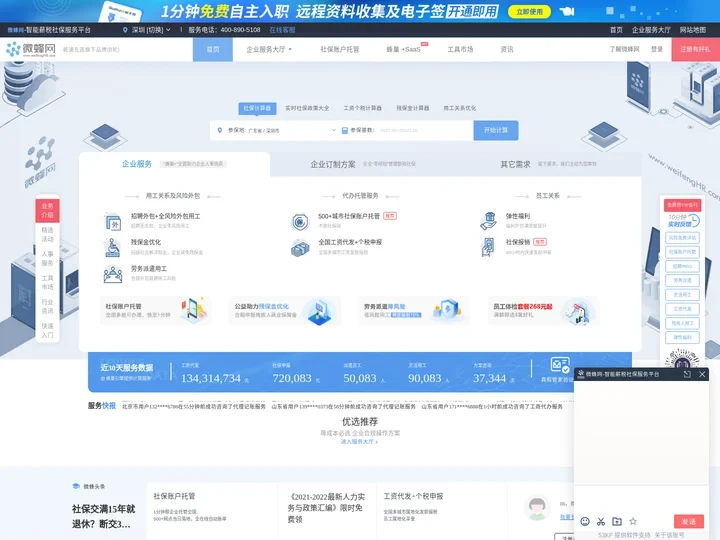Open 资讯 in navigation
This screenshot has width=720, height=540.
click(x=507, y=49)
